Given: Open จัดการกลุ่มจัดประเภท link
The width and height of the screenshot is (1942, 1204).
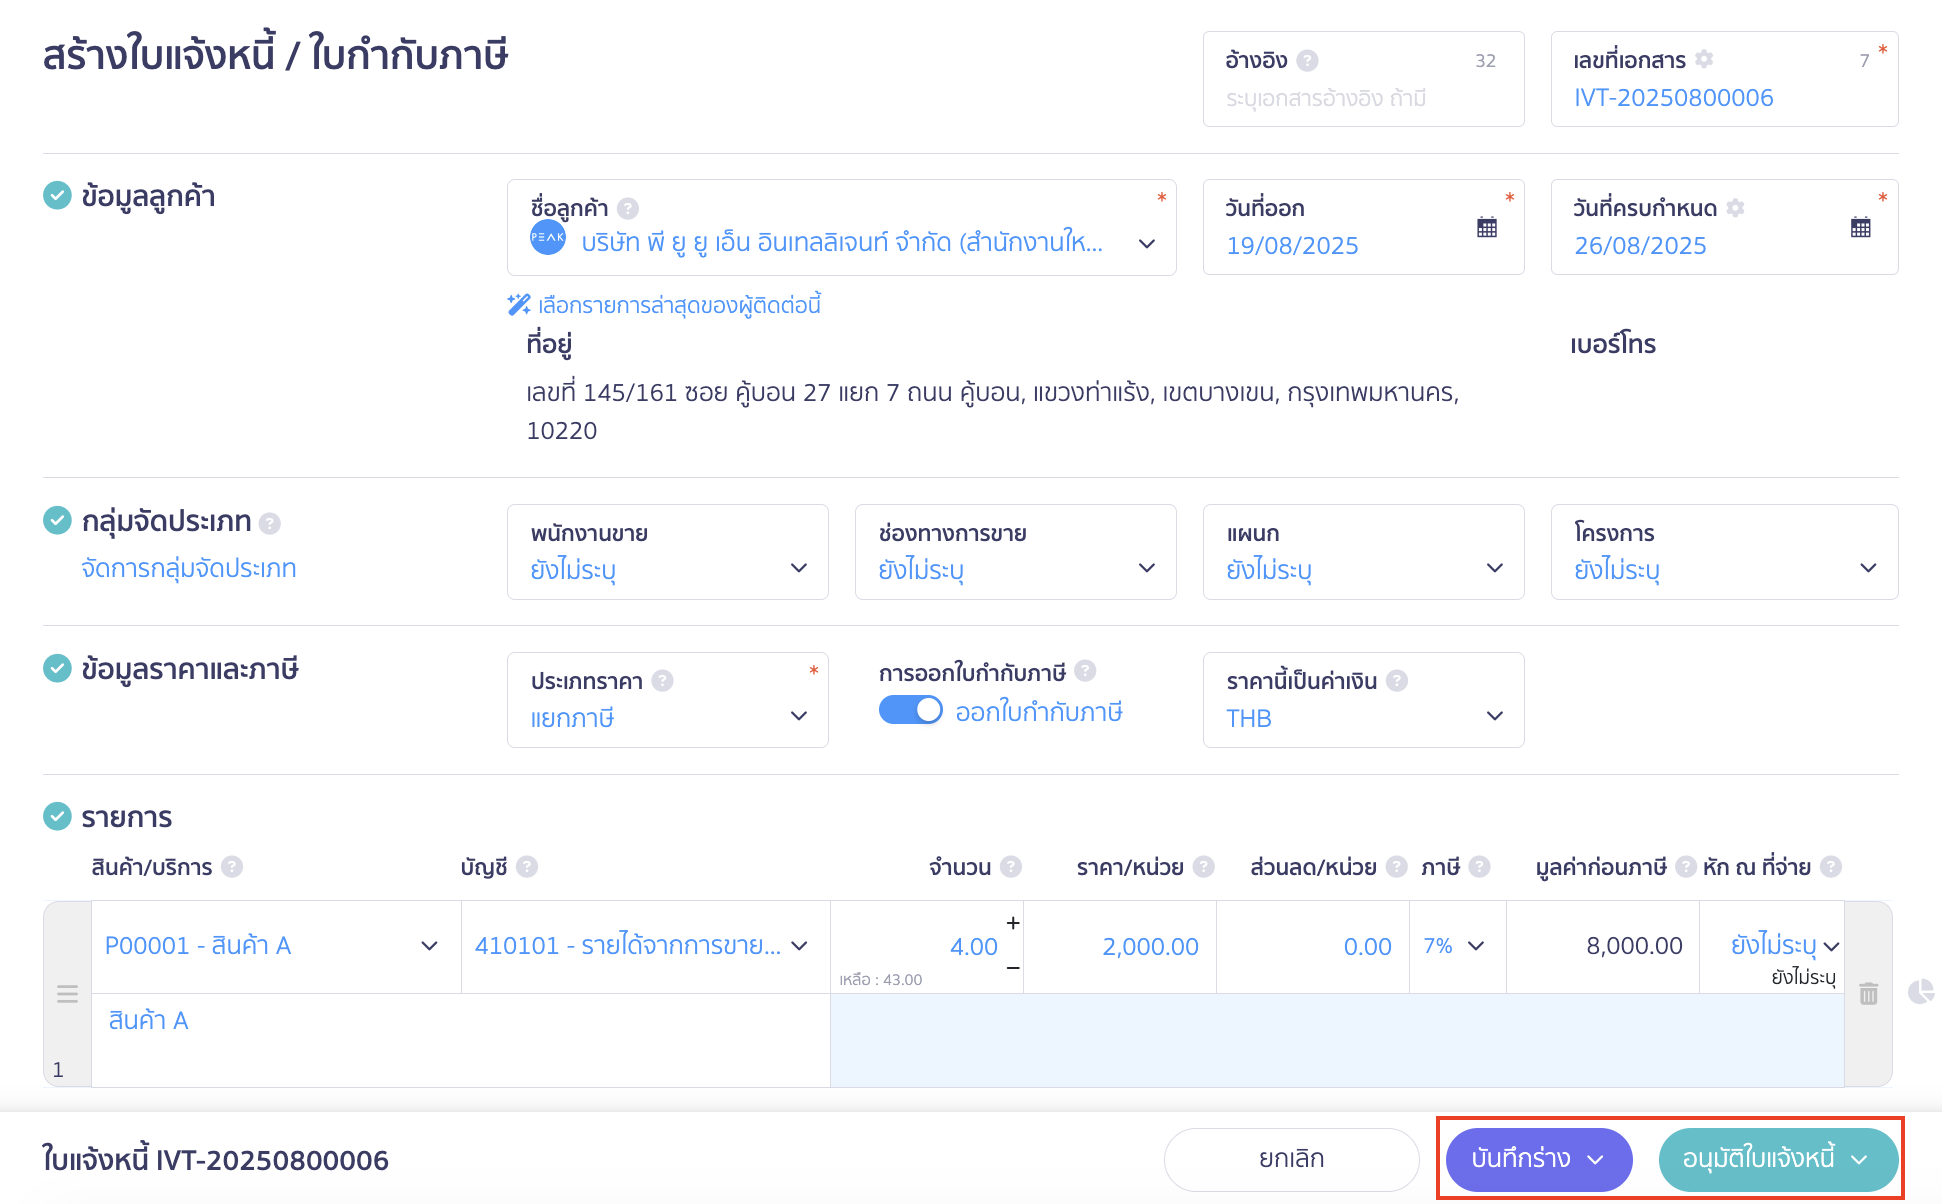Looking at the screenshot, I should click(189, 568).
